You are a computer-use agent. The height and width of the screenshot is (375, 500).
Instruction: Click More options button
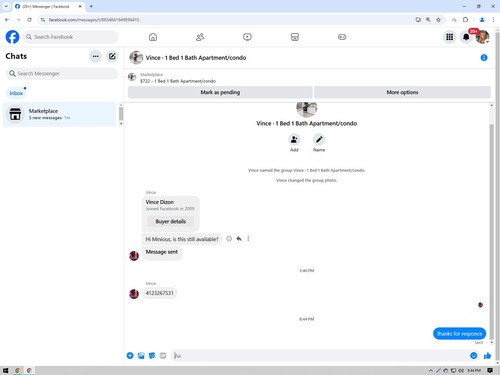pos(402,92)
